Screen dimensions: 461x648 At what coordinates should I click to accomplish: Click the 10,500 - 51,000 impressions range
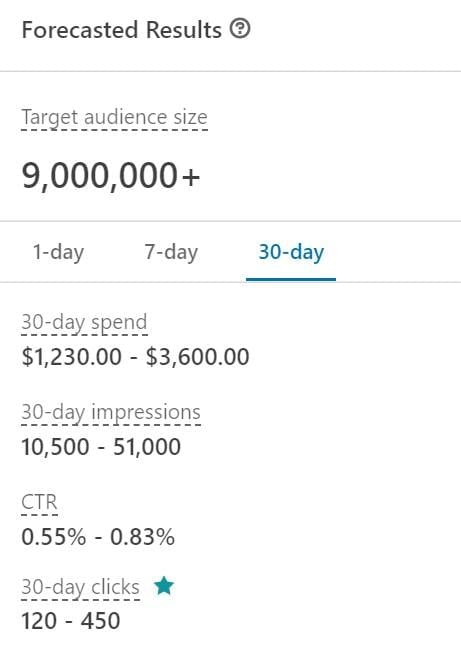pos(101,447)
